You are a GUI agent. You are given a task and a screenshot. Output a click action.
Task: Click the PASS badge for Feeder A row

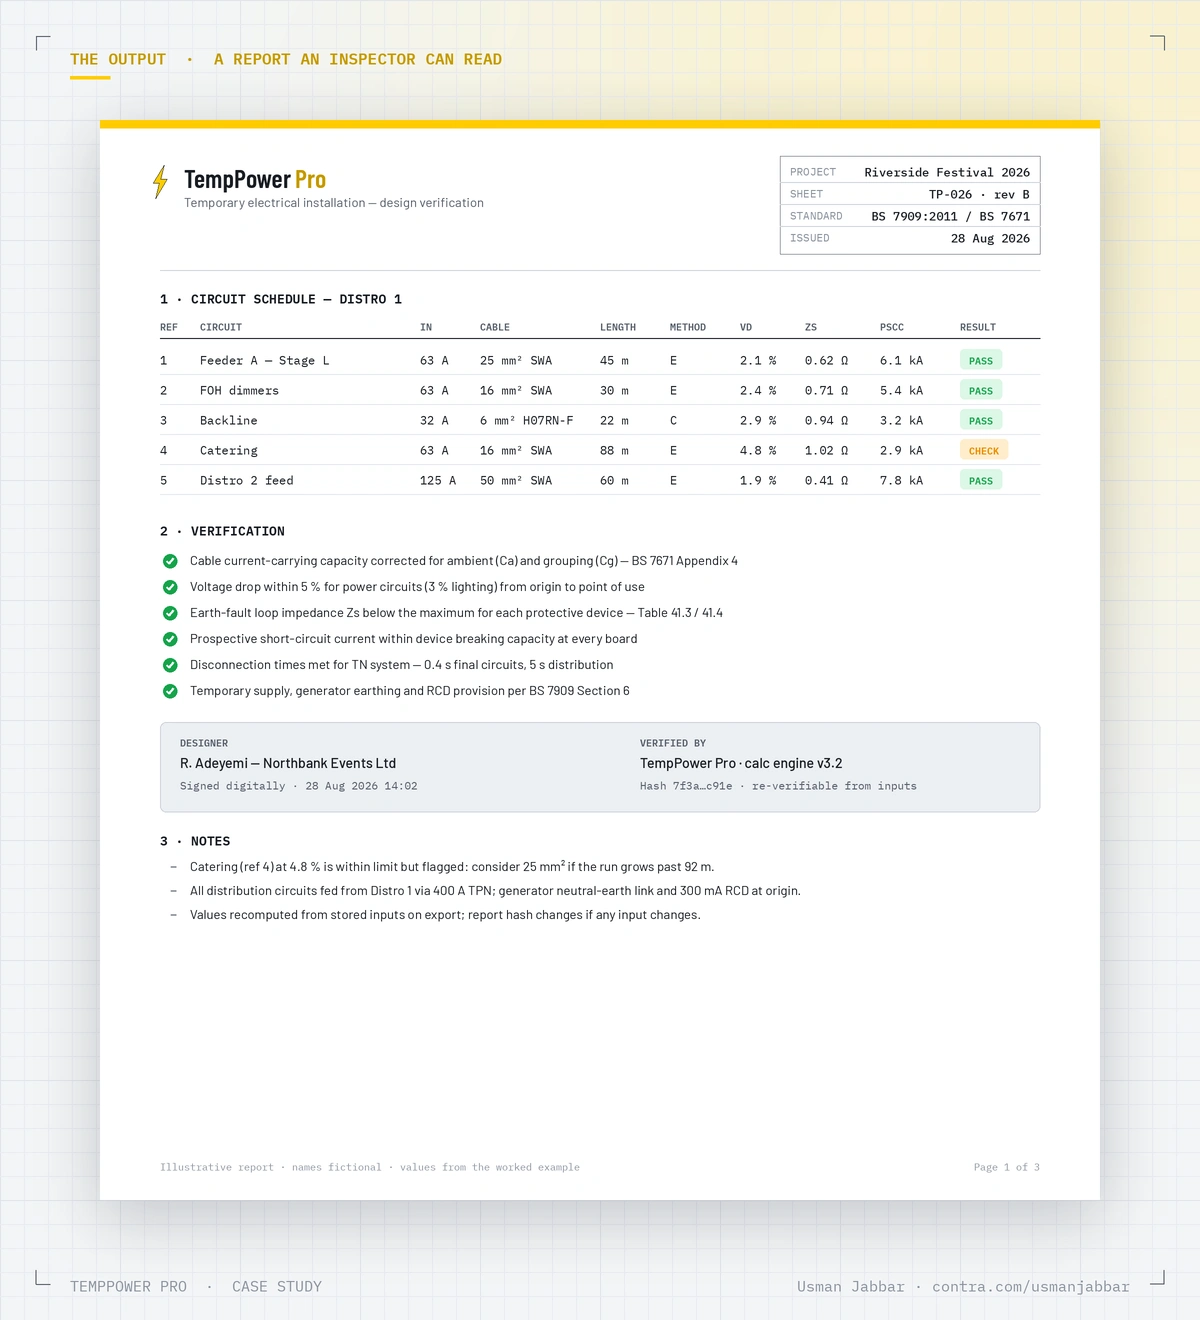[x=981, y=360]
